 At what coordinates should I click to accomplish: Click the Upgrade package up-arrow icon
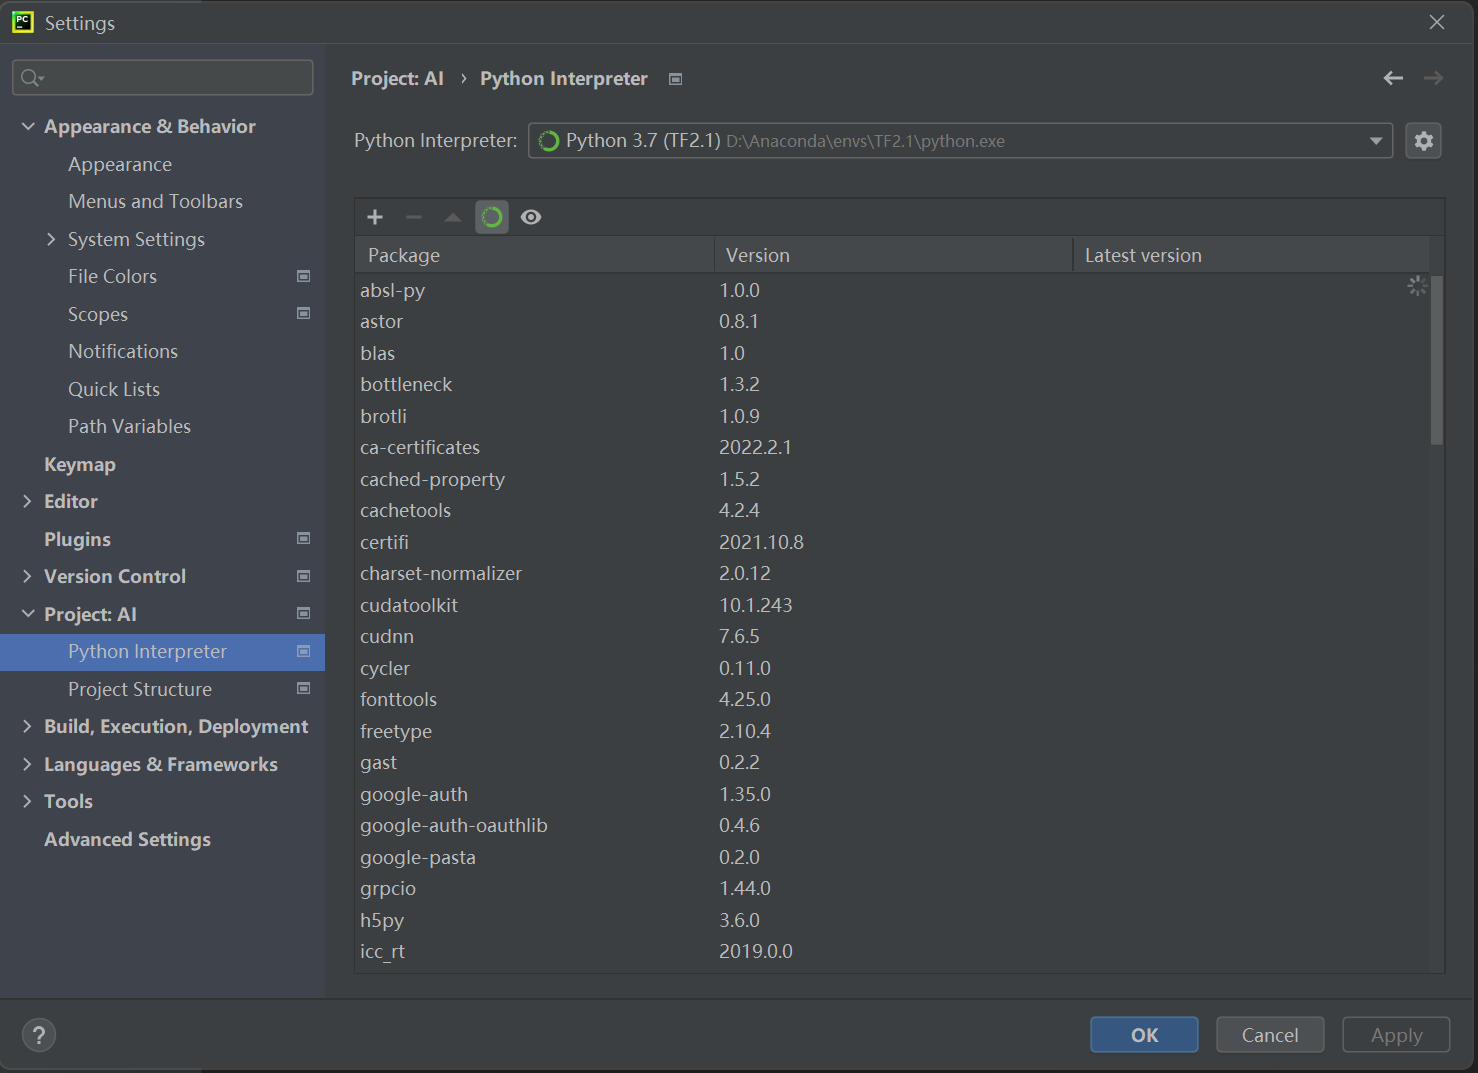[x=453, y=217]
